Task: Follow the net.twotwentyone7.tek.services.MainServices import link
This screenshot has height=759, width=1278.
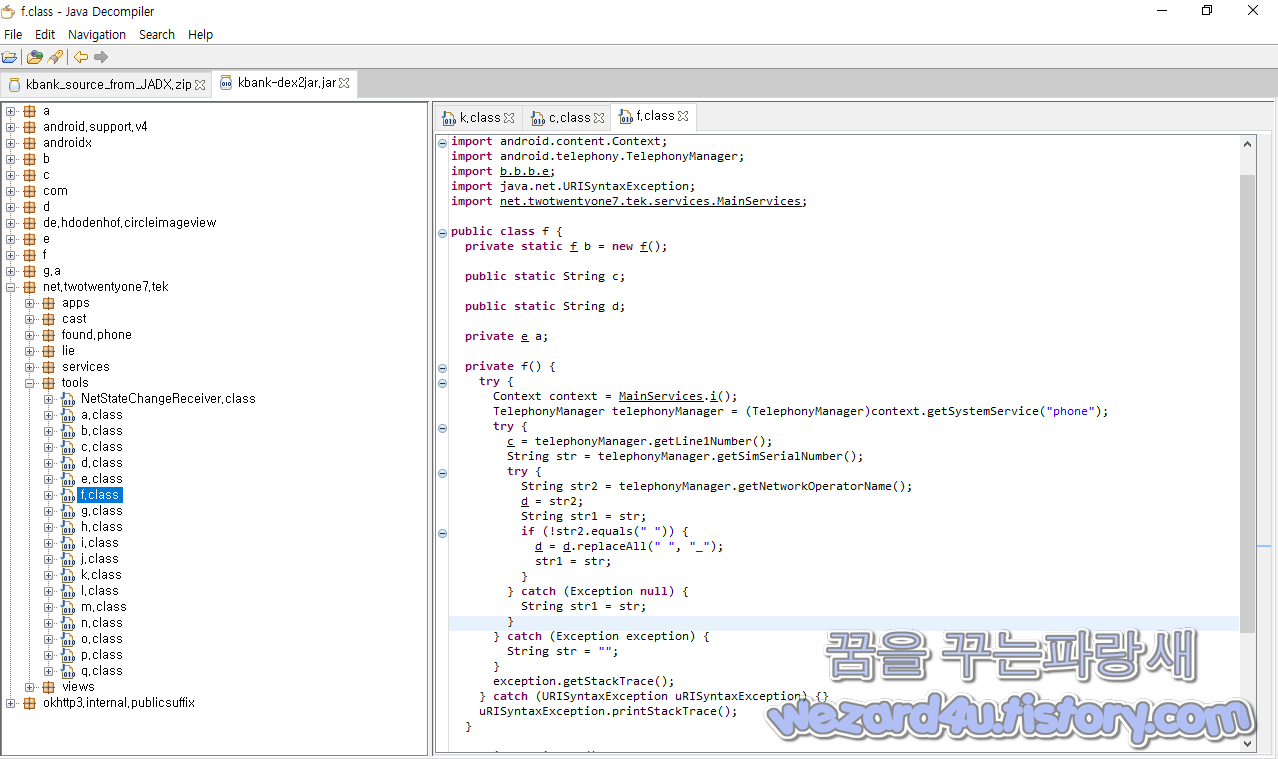Action: coord(651,201)
